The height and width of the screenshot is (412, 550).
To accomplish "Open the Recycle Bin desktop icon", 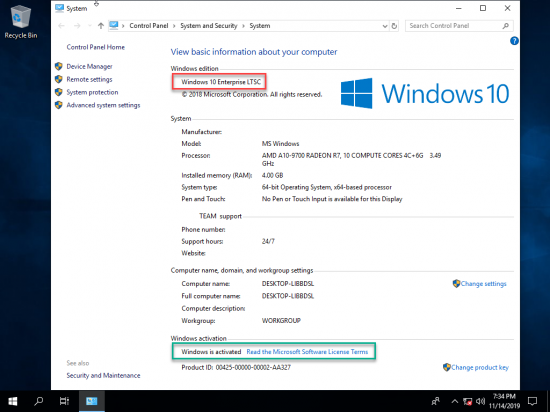I will click(x=21, y=22).
